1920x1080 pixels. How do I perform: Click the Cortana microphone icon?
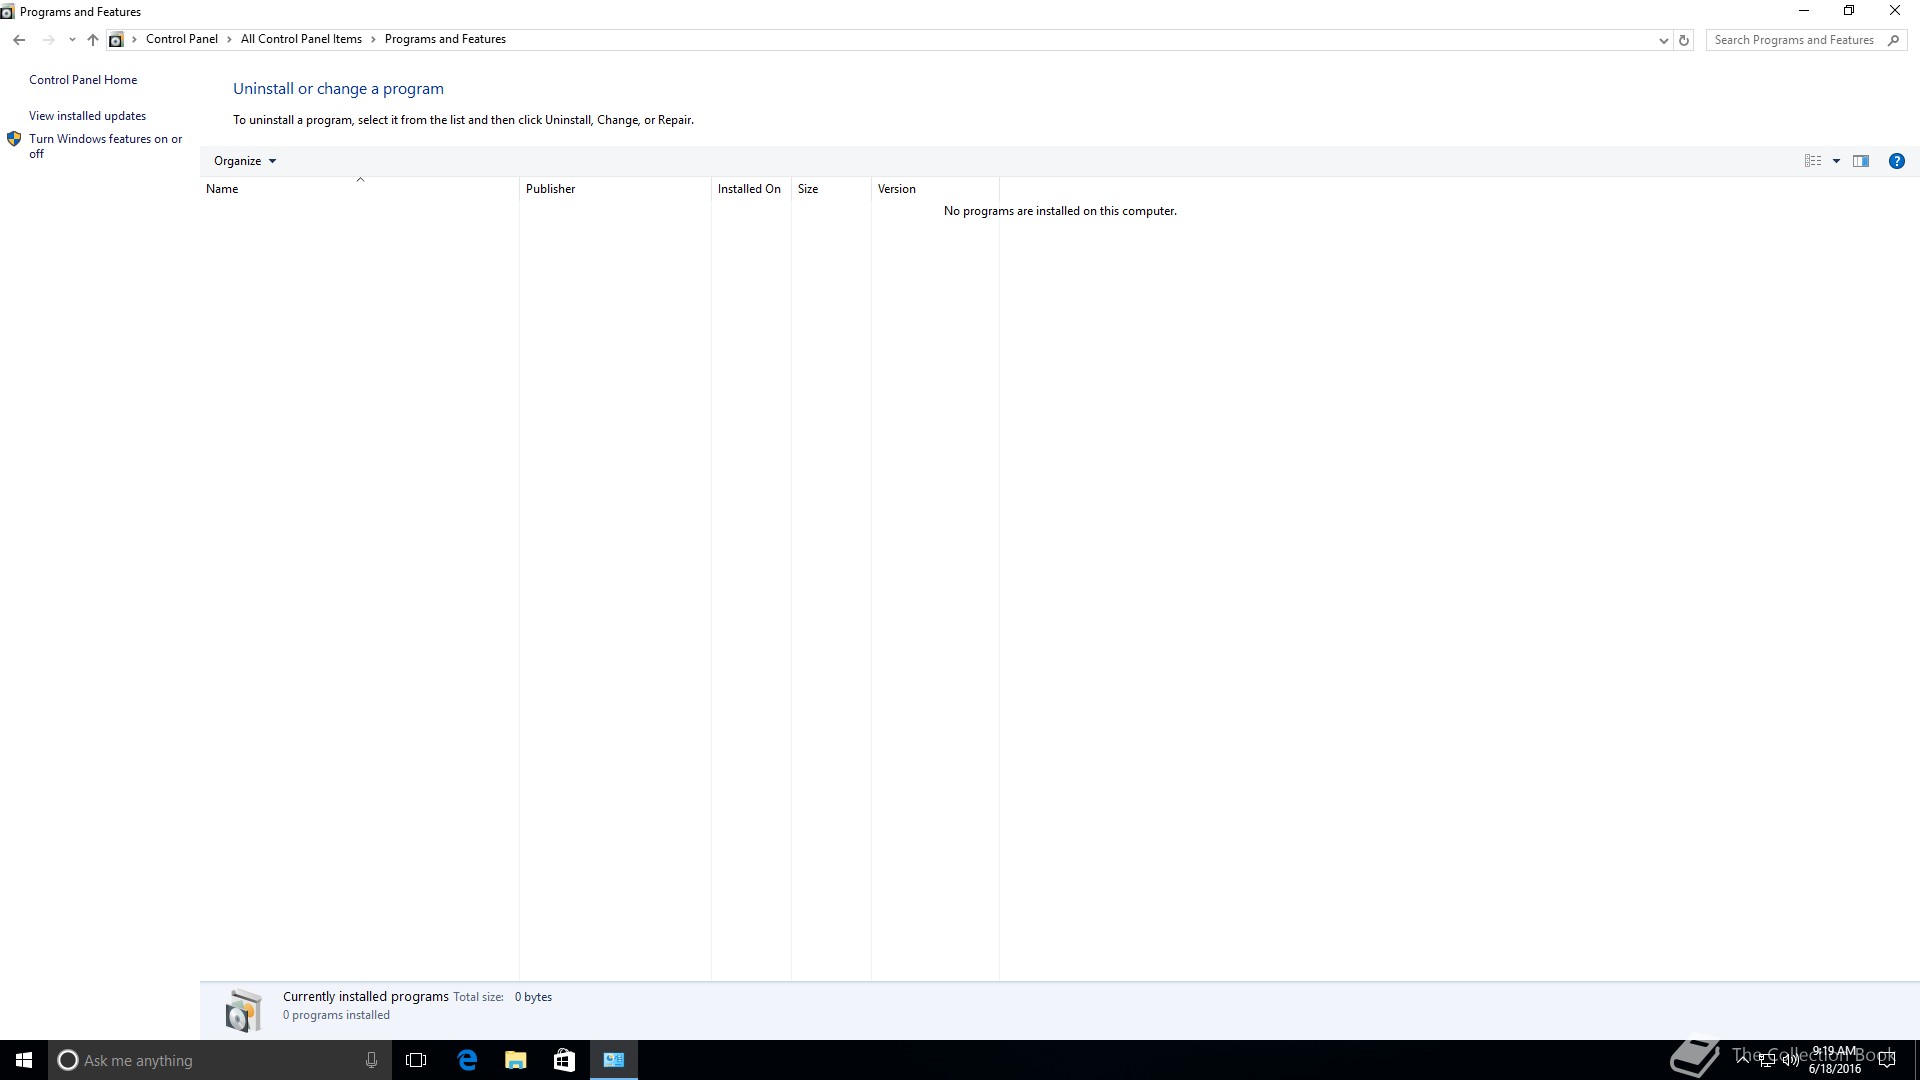[371, 1060]
